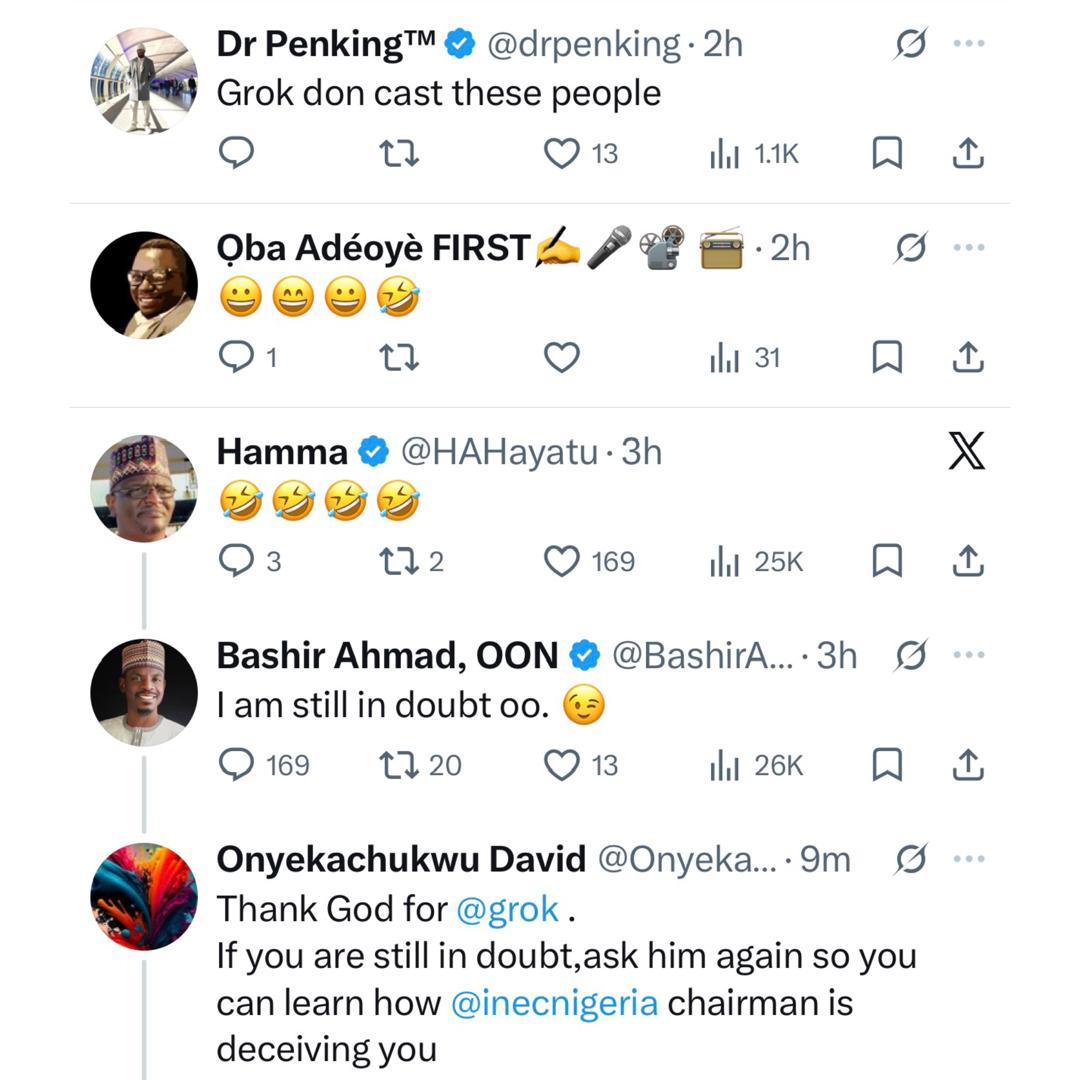Like Onyekachukwu David's reply
This screenshot has width=1080, height=1080.
[561, 1075]
